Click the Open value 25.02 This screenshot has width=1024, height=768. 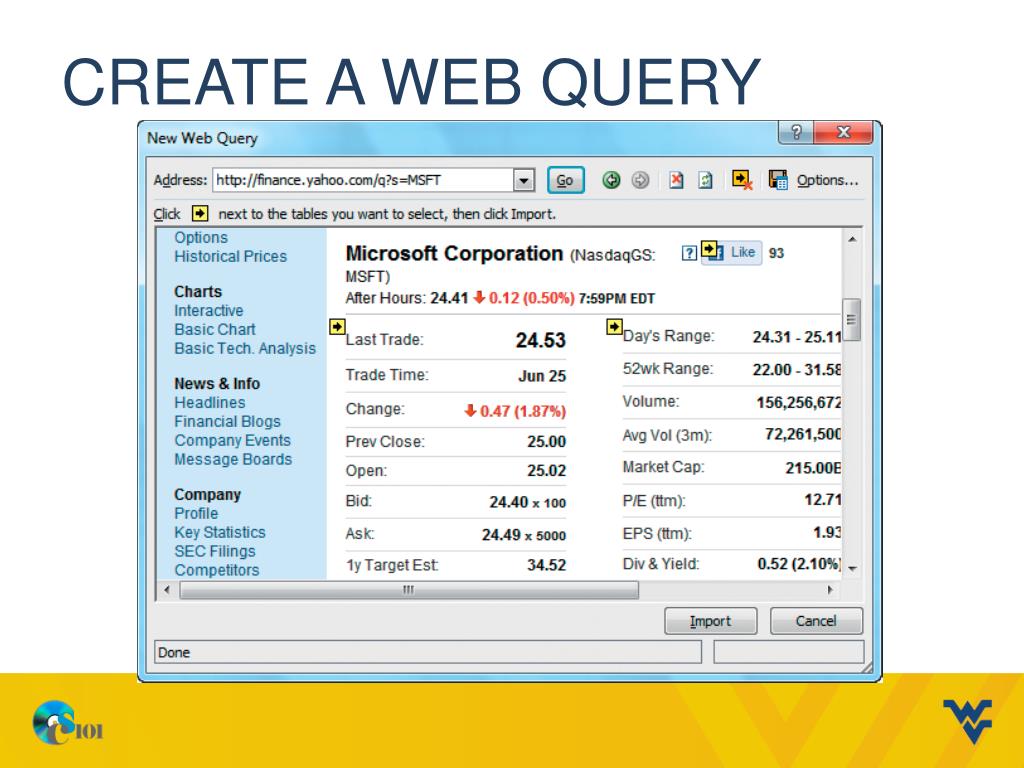tap(547, 471)
